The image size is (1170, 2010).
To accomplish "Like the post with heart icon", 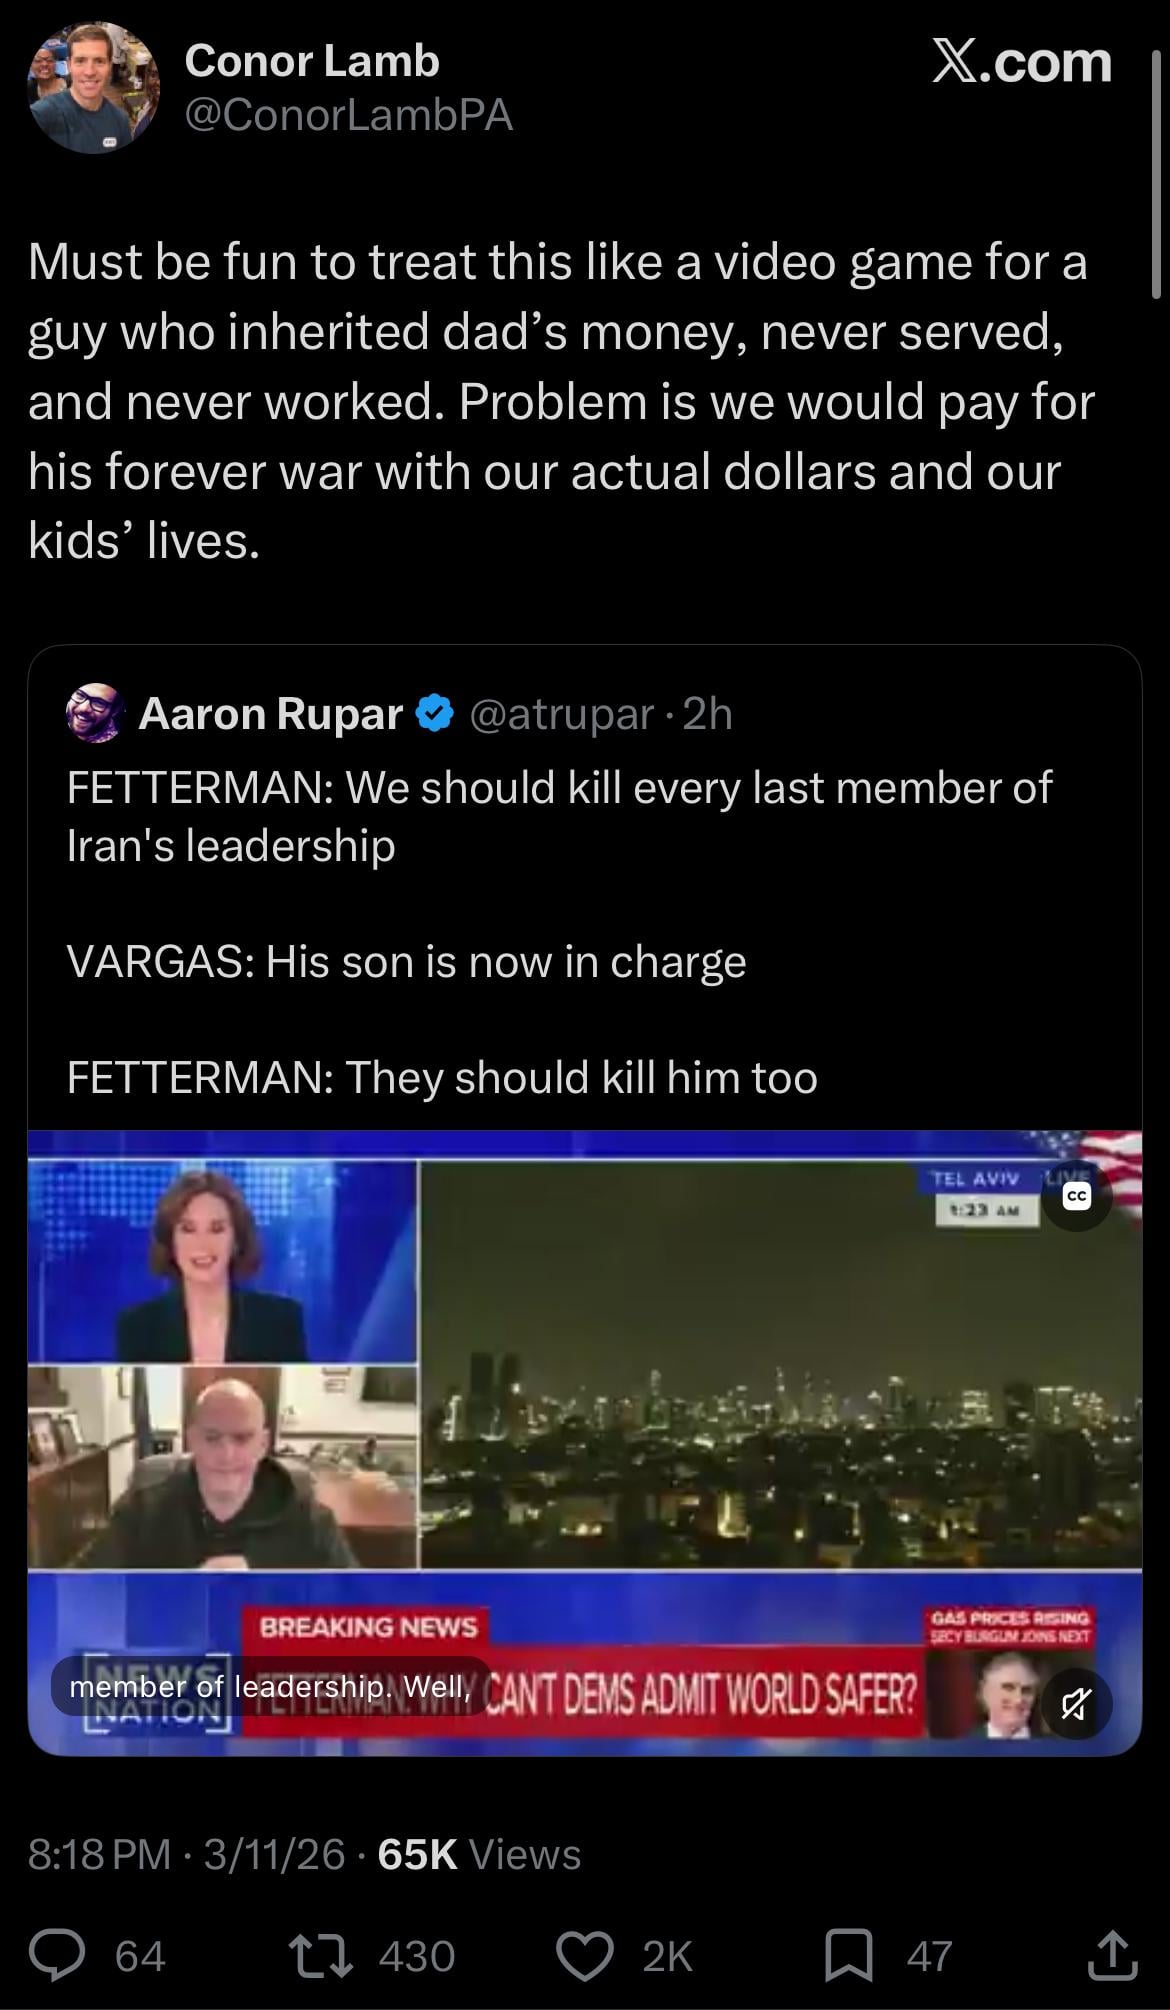I will tap(584, 1955).
